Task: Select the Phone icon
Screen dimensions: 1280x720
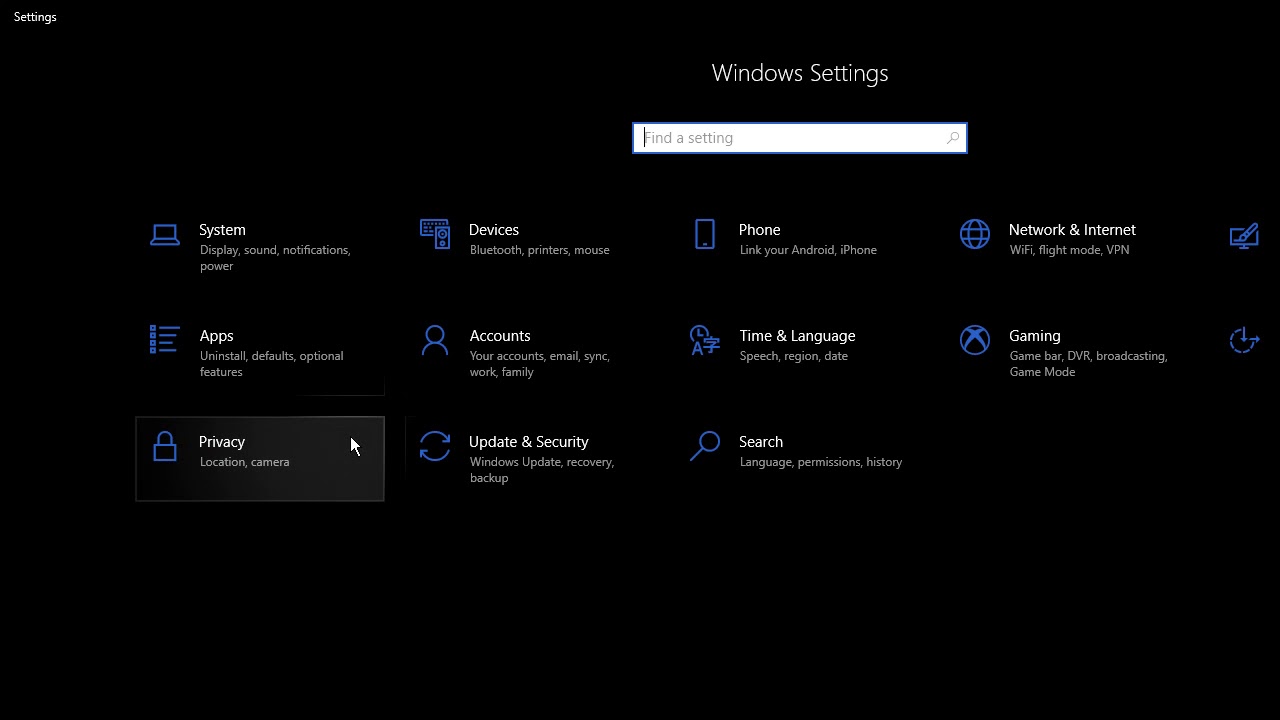Action: tap(705, 235)
